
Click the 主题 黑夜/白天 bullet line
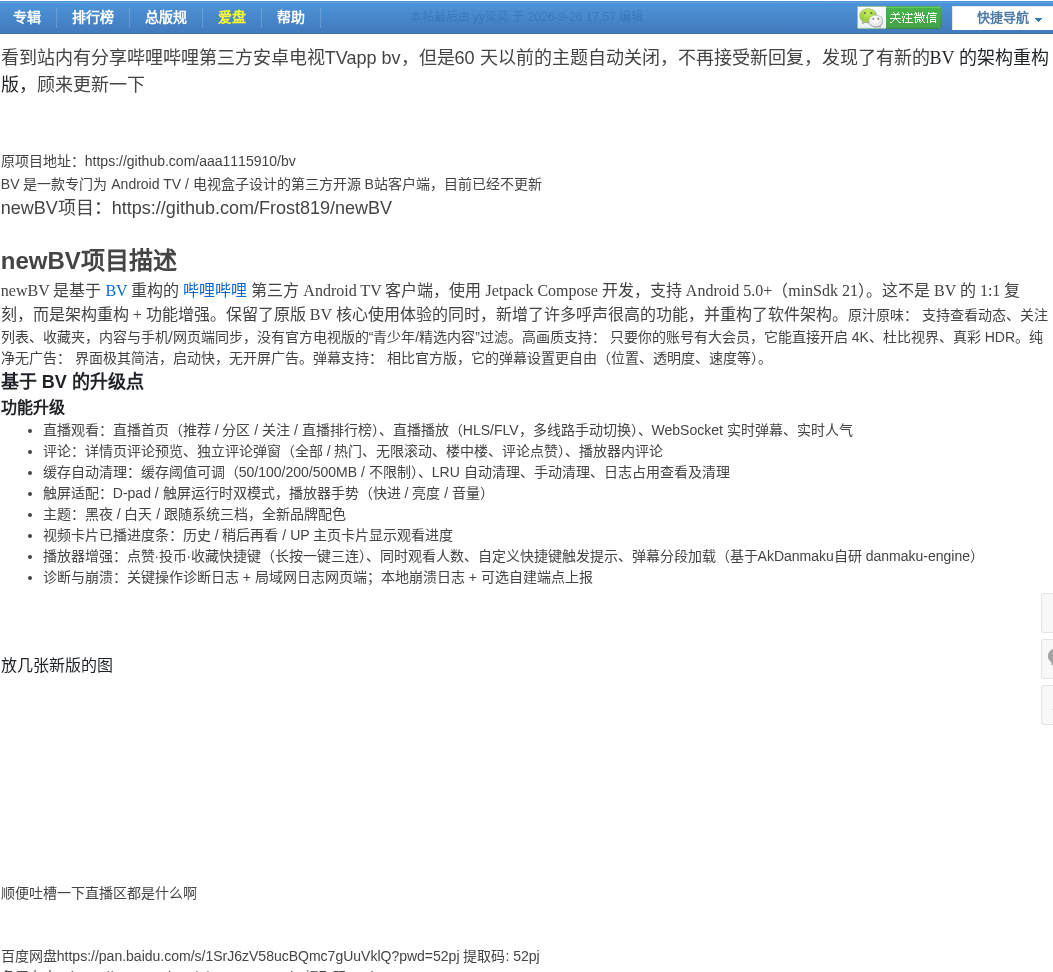tap(194, 515)
